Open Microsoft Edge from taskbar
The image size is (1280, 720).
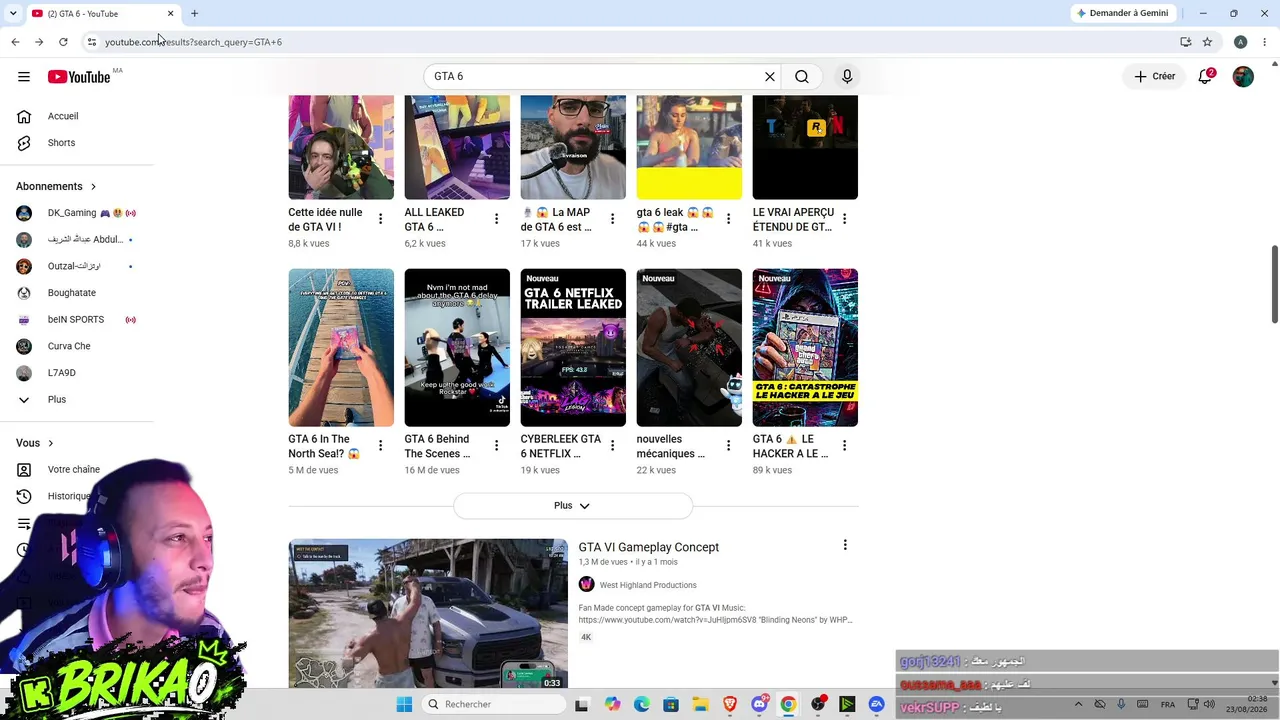[642, 704]
